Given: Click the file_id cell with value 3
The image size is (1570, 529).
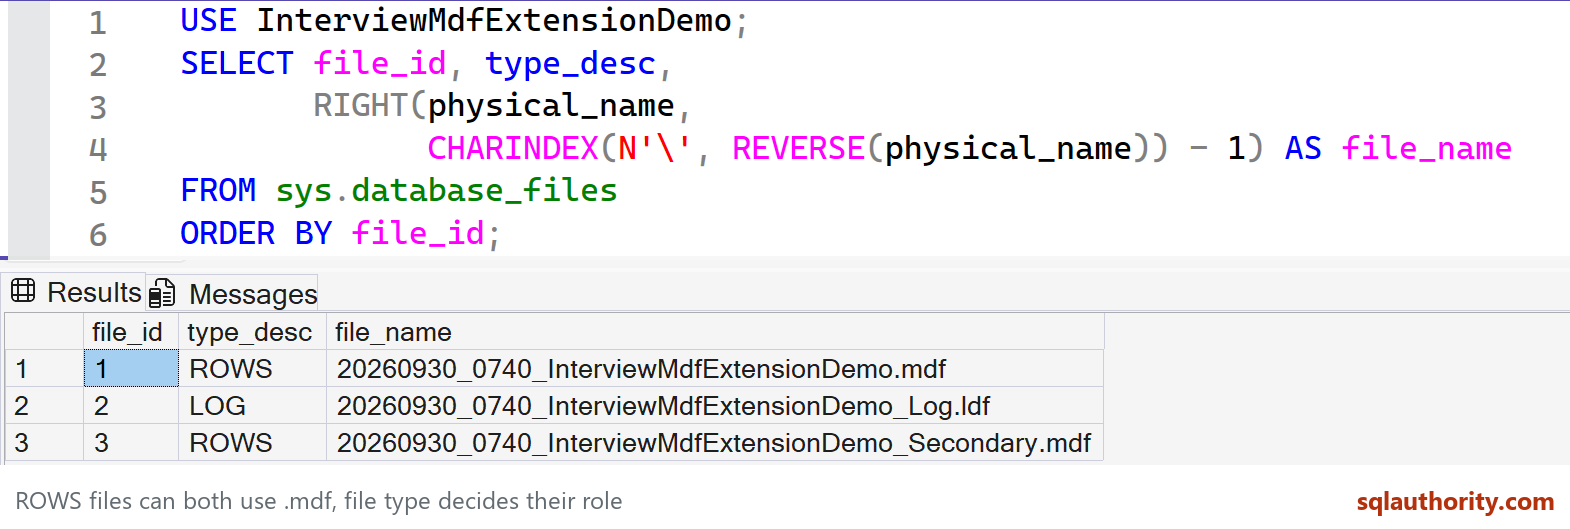Looking at the screenshot, I should [x=131, y=443].
